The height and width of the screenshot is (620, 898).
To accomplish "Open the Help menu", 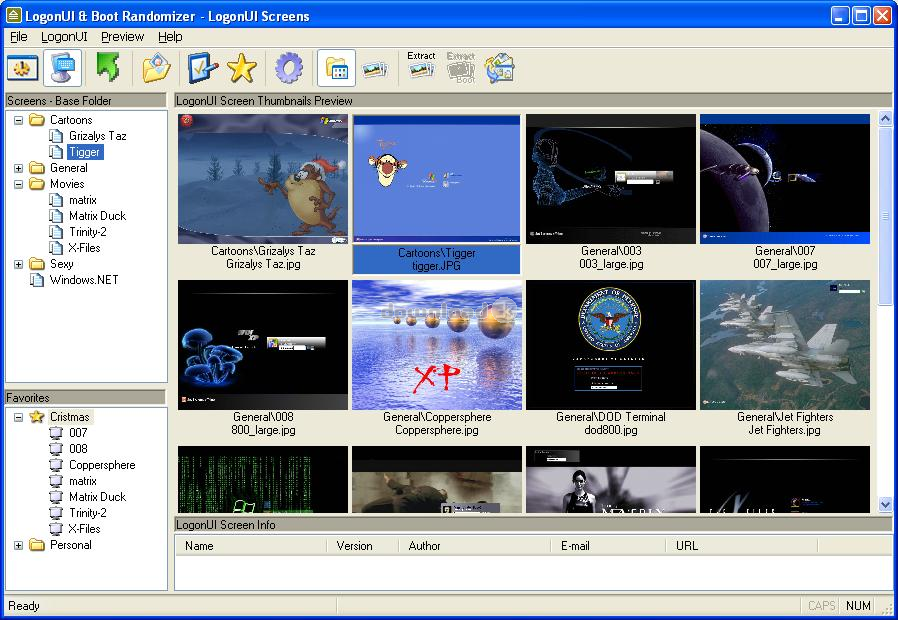I will coord(170,37).
